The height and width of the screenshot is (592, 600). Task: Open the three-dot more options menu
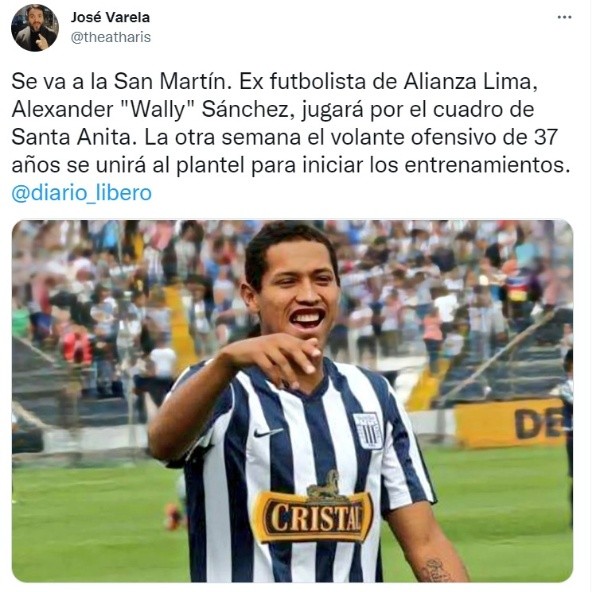(564, 17)
